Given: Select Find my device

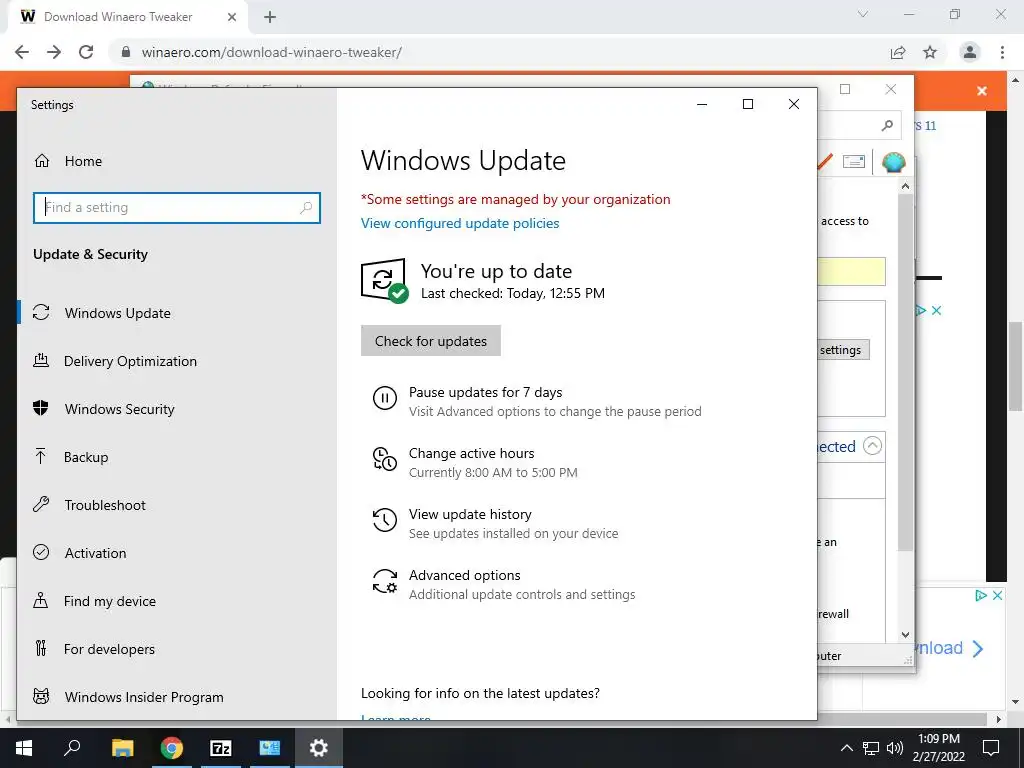Looking at the screenshot, I should click(110, 601).
